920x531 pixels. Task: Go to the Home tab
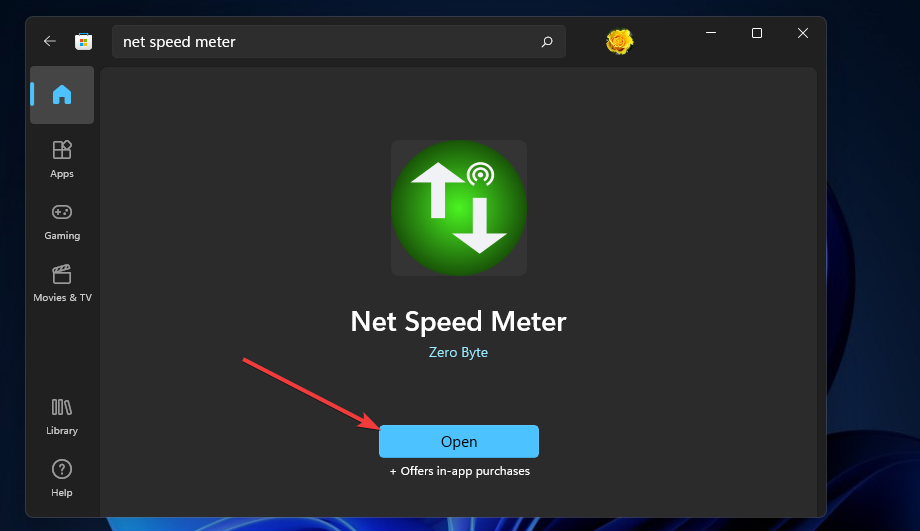click(62, 95)
